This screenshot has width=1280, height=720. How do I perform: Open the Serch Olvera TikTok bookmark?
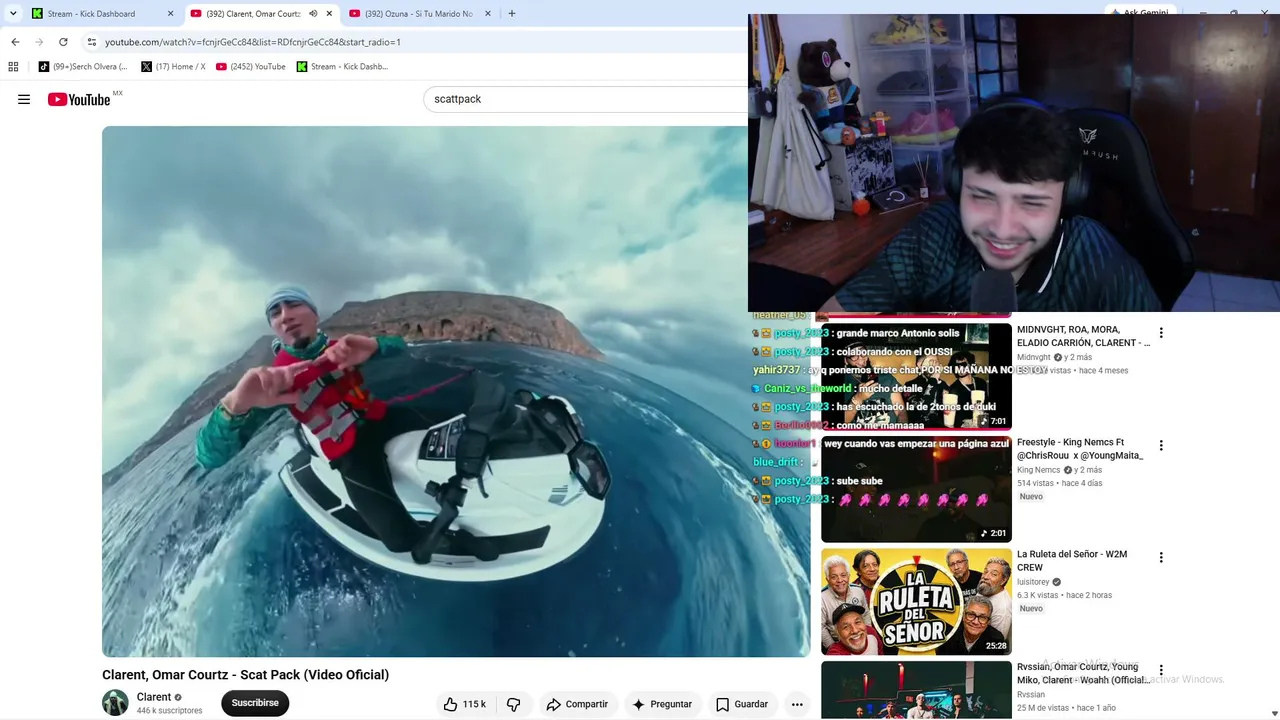coord(83,67)
